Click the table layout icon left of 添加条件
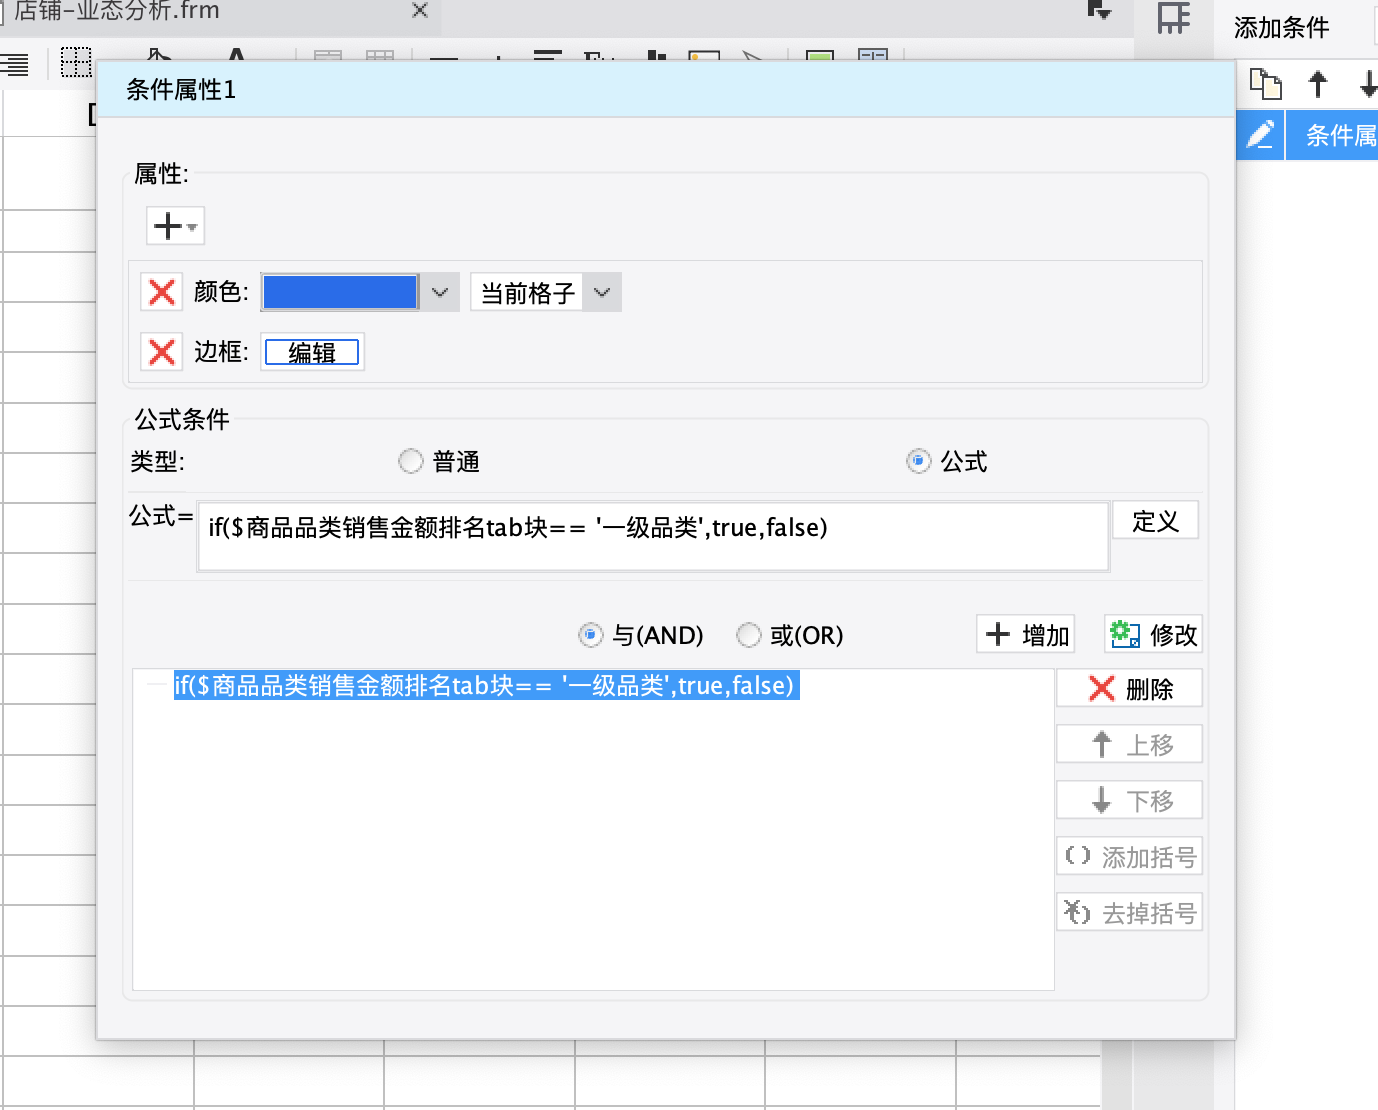This screenshot has height=1110, width=1378. (x=1174, y=18)
